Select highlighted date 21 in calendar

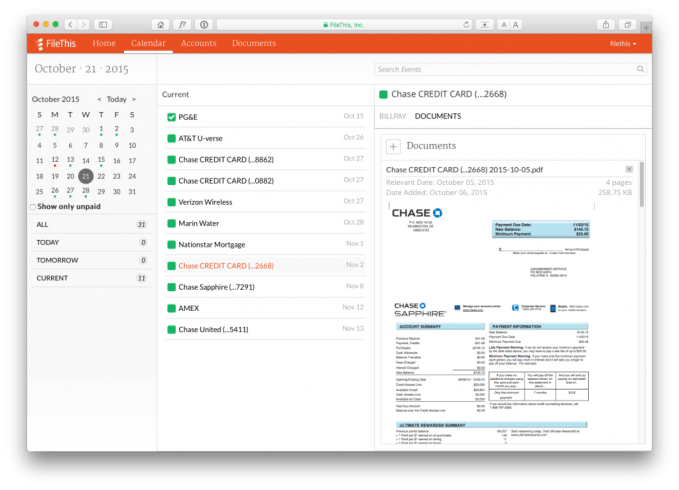pos(86,176)
